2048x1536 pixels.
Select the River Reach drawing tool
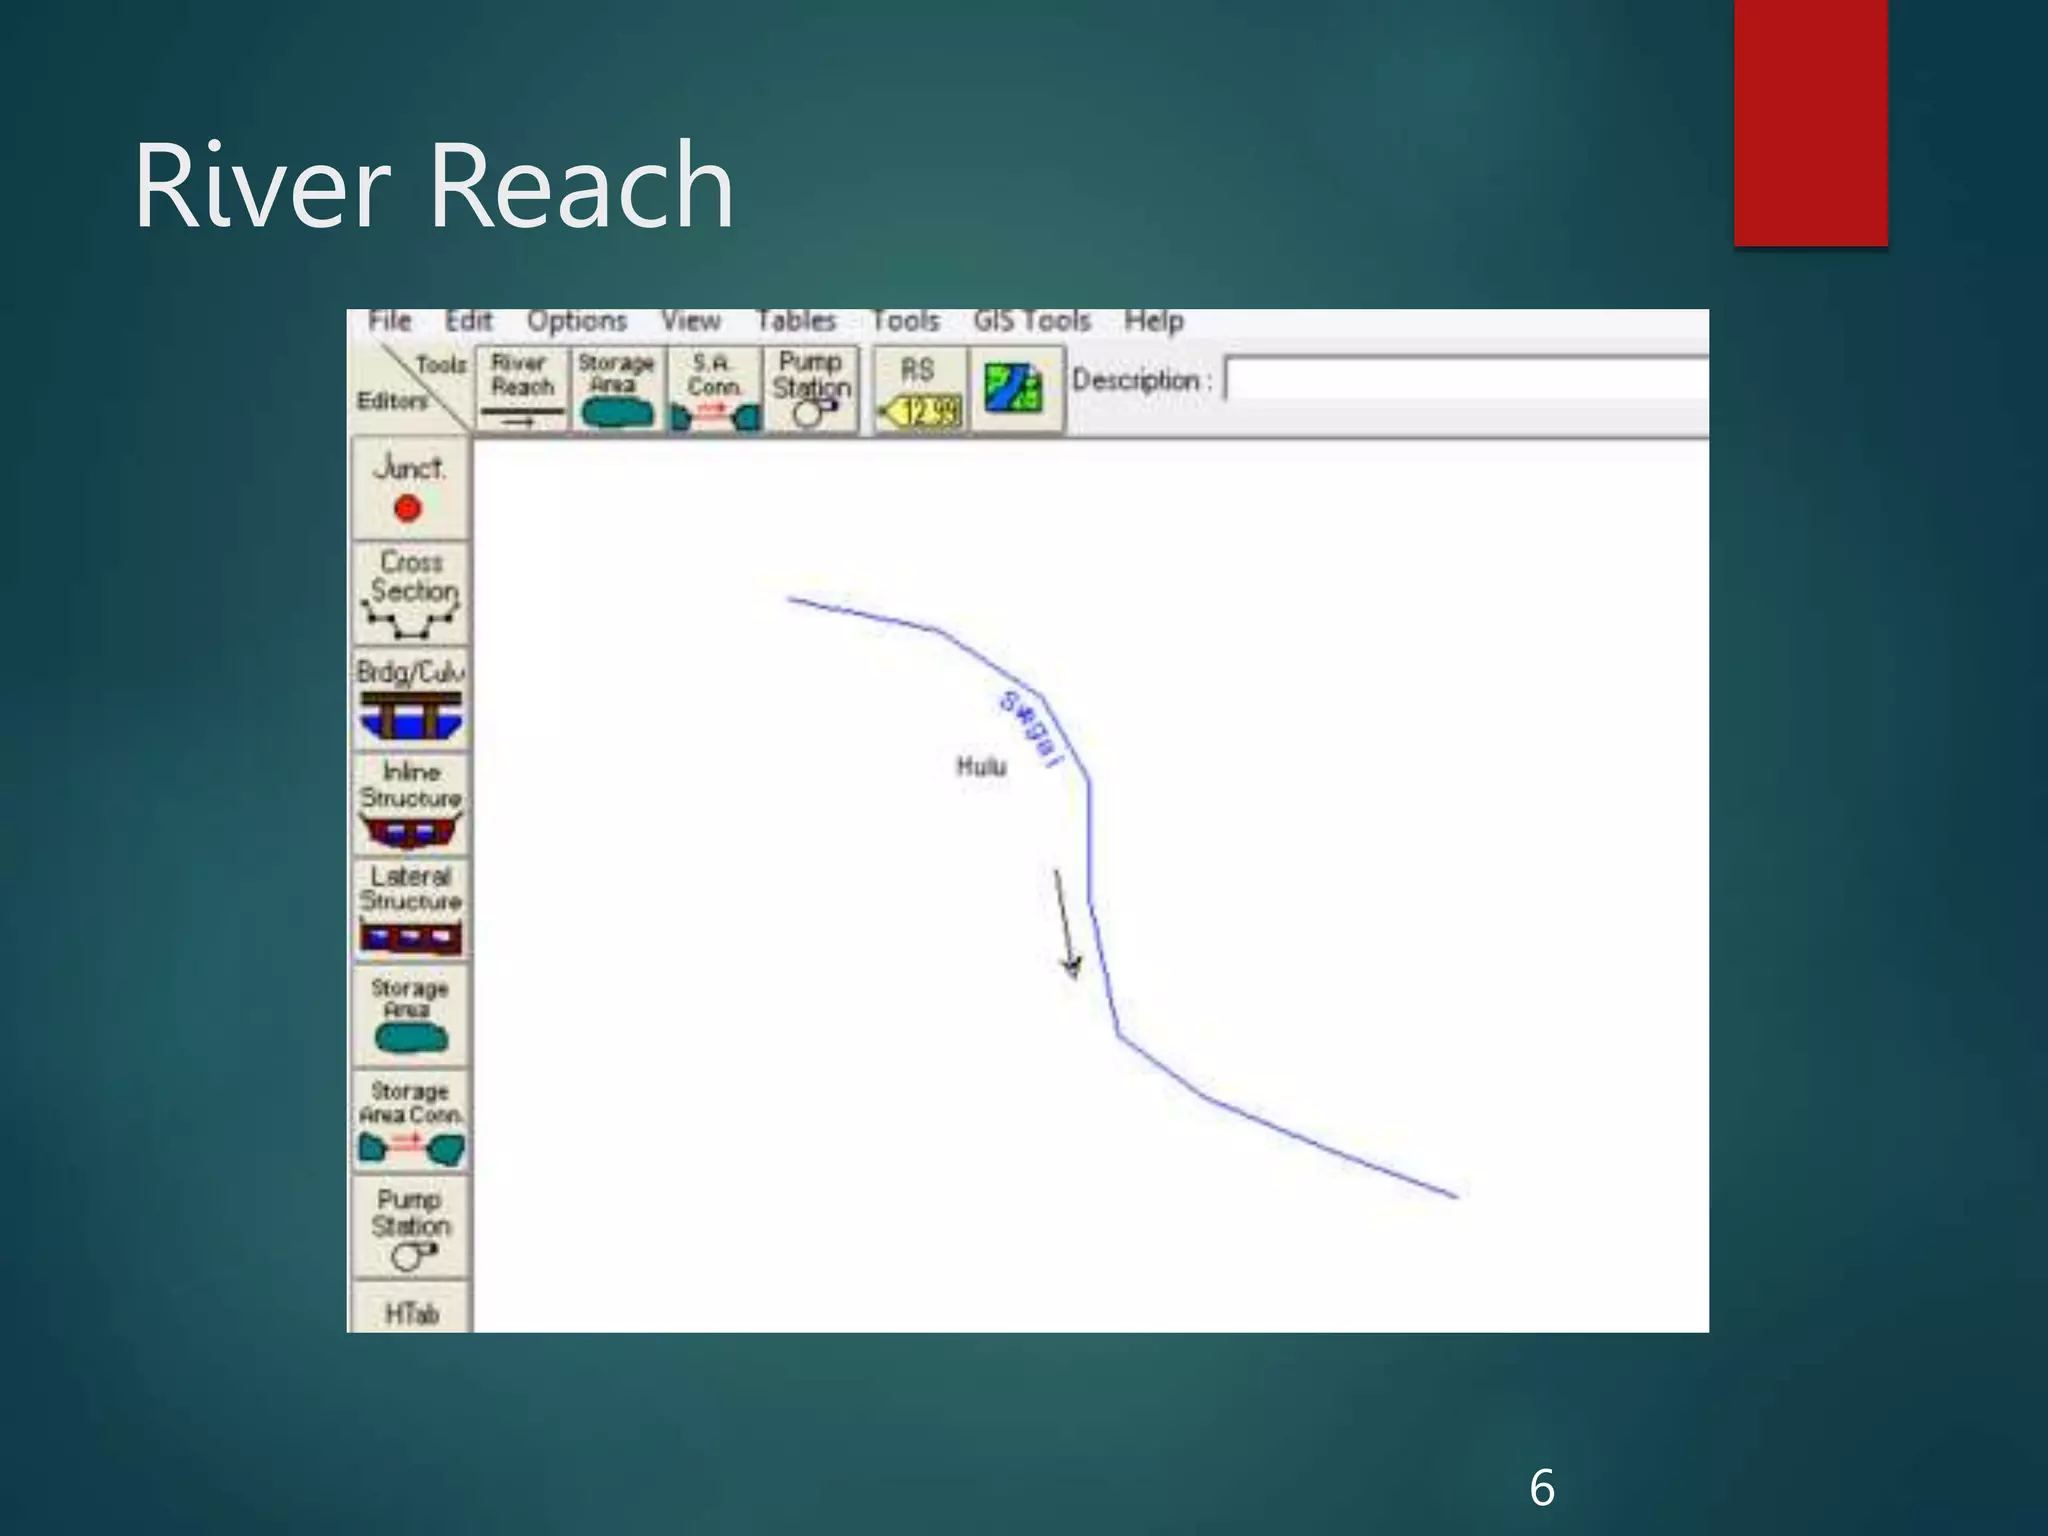click(x=522, y=389)
